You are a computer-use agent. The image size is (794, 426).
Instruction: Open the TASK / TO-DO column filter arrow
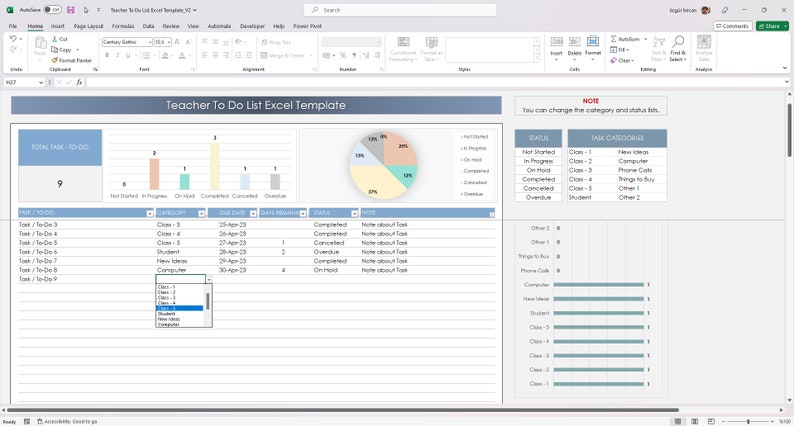coord(149,213)
